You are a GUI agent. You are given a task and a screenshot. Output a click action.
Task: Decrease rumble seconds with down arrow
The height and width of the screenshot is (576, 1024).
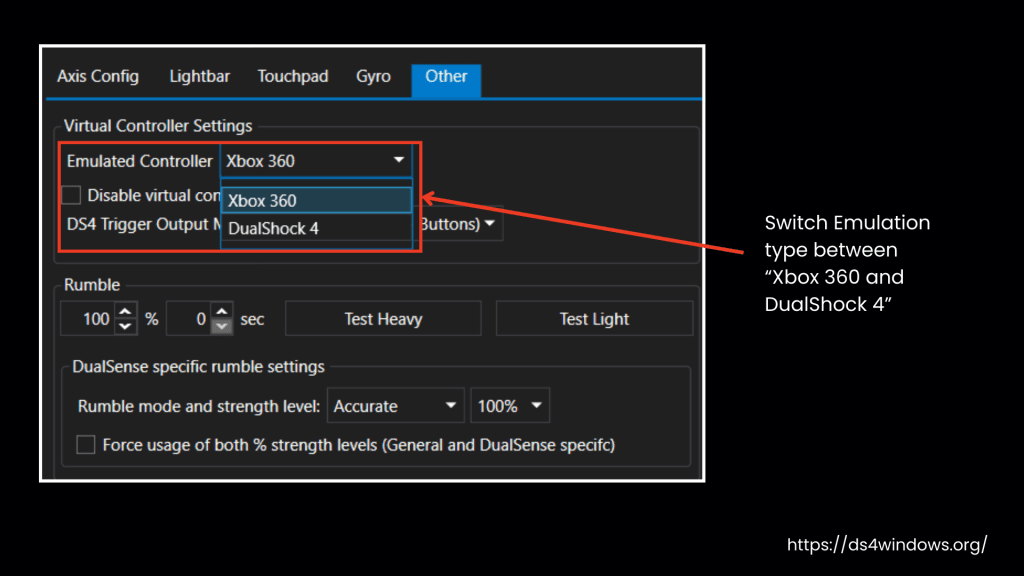(x=222, y=326)
